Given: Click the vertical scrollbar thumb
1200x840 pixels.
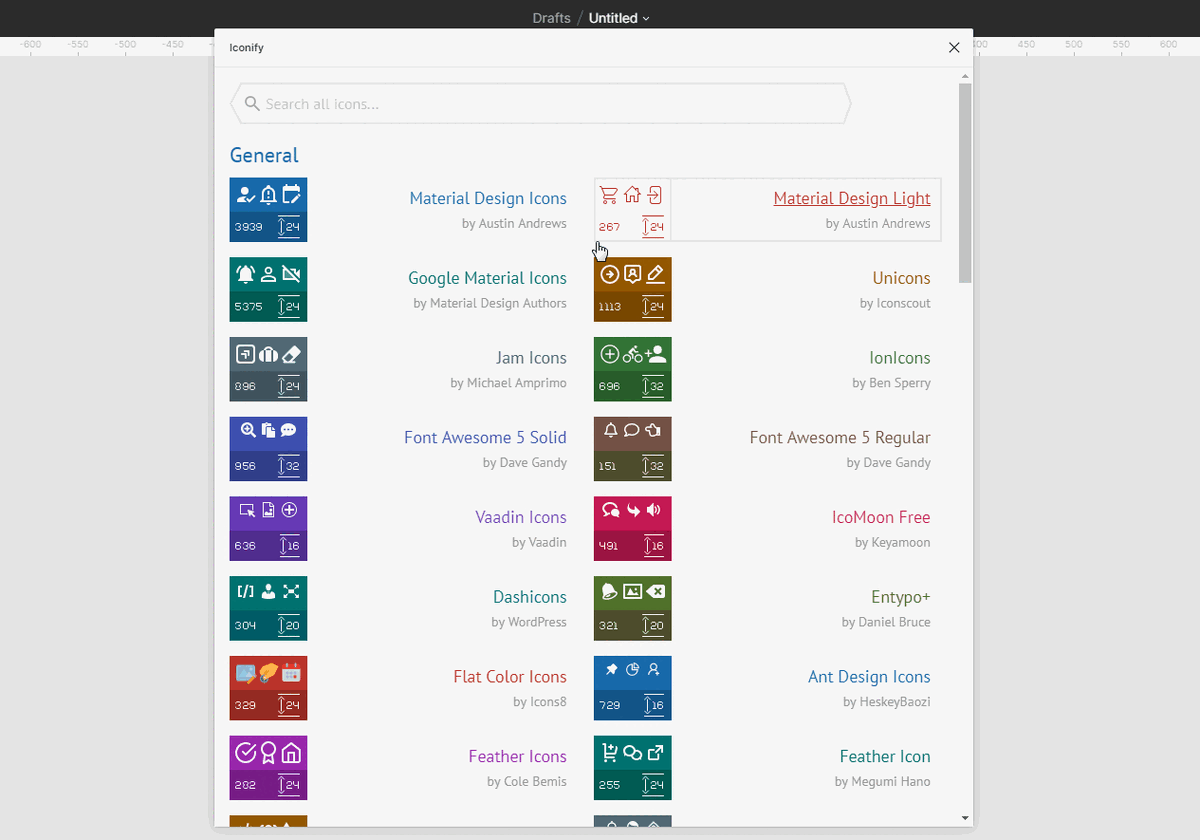Looking at the screenshot, I should tap(965, 183).
